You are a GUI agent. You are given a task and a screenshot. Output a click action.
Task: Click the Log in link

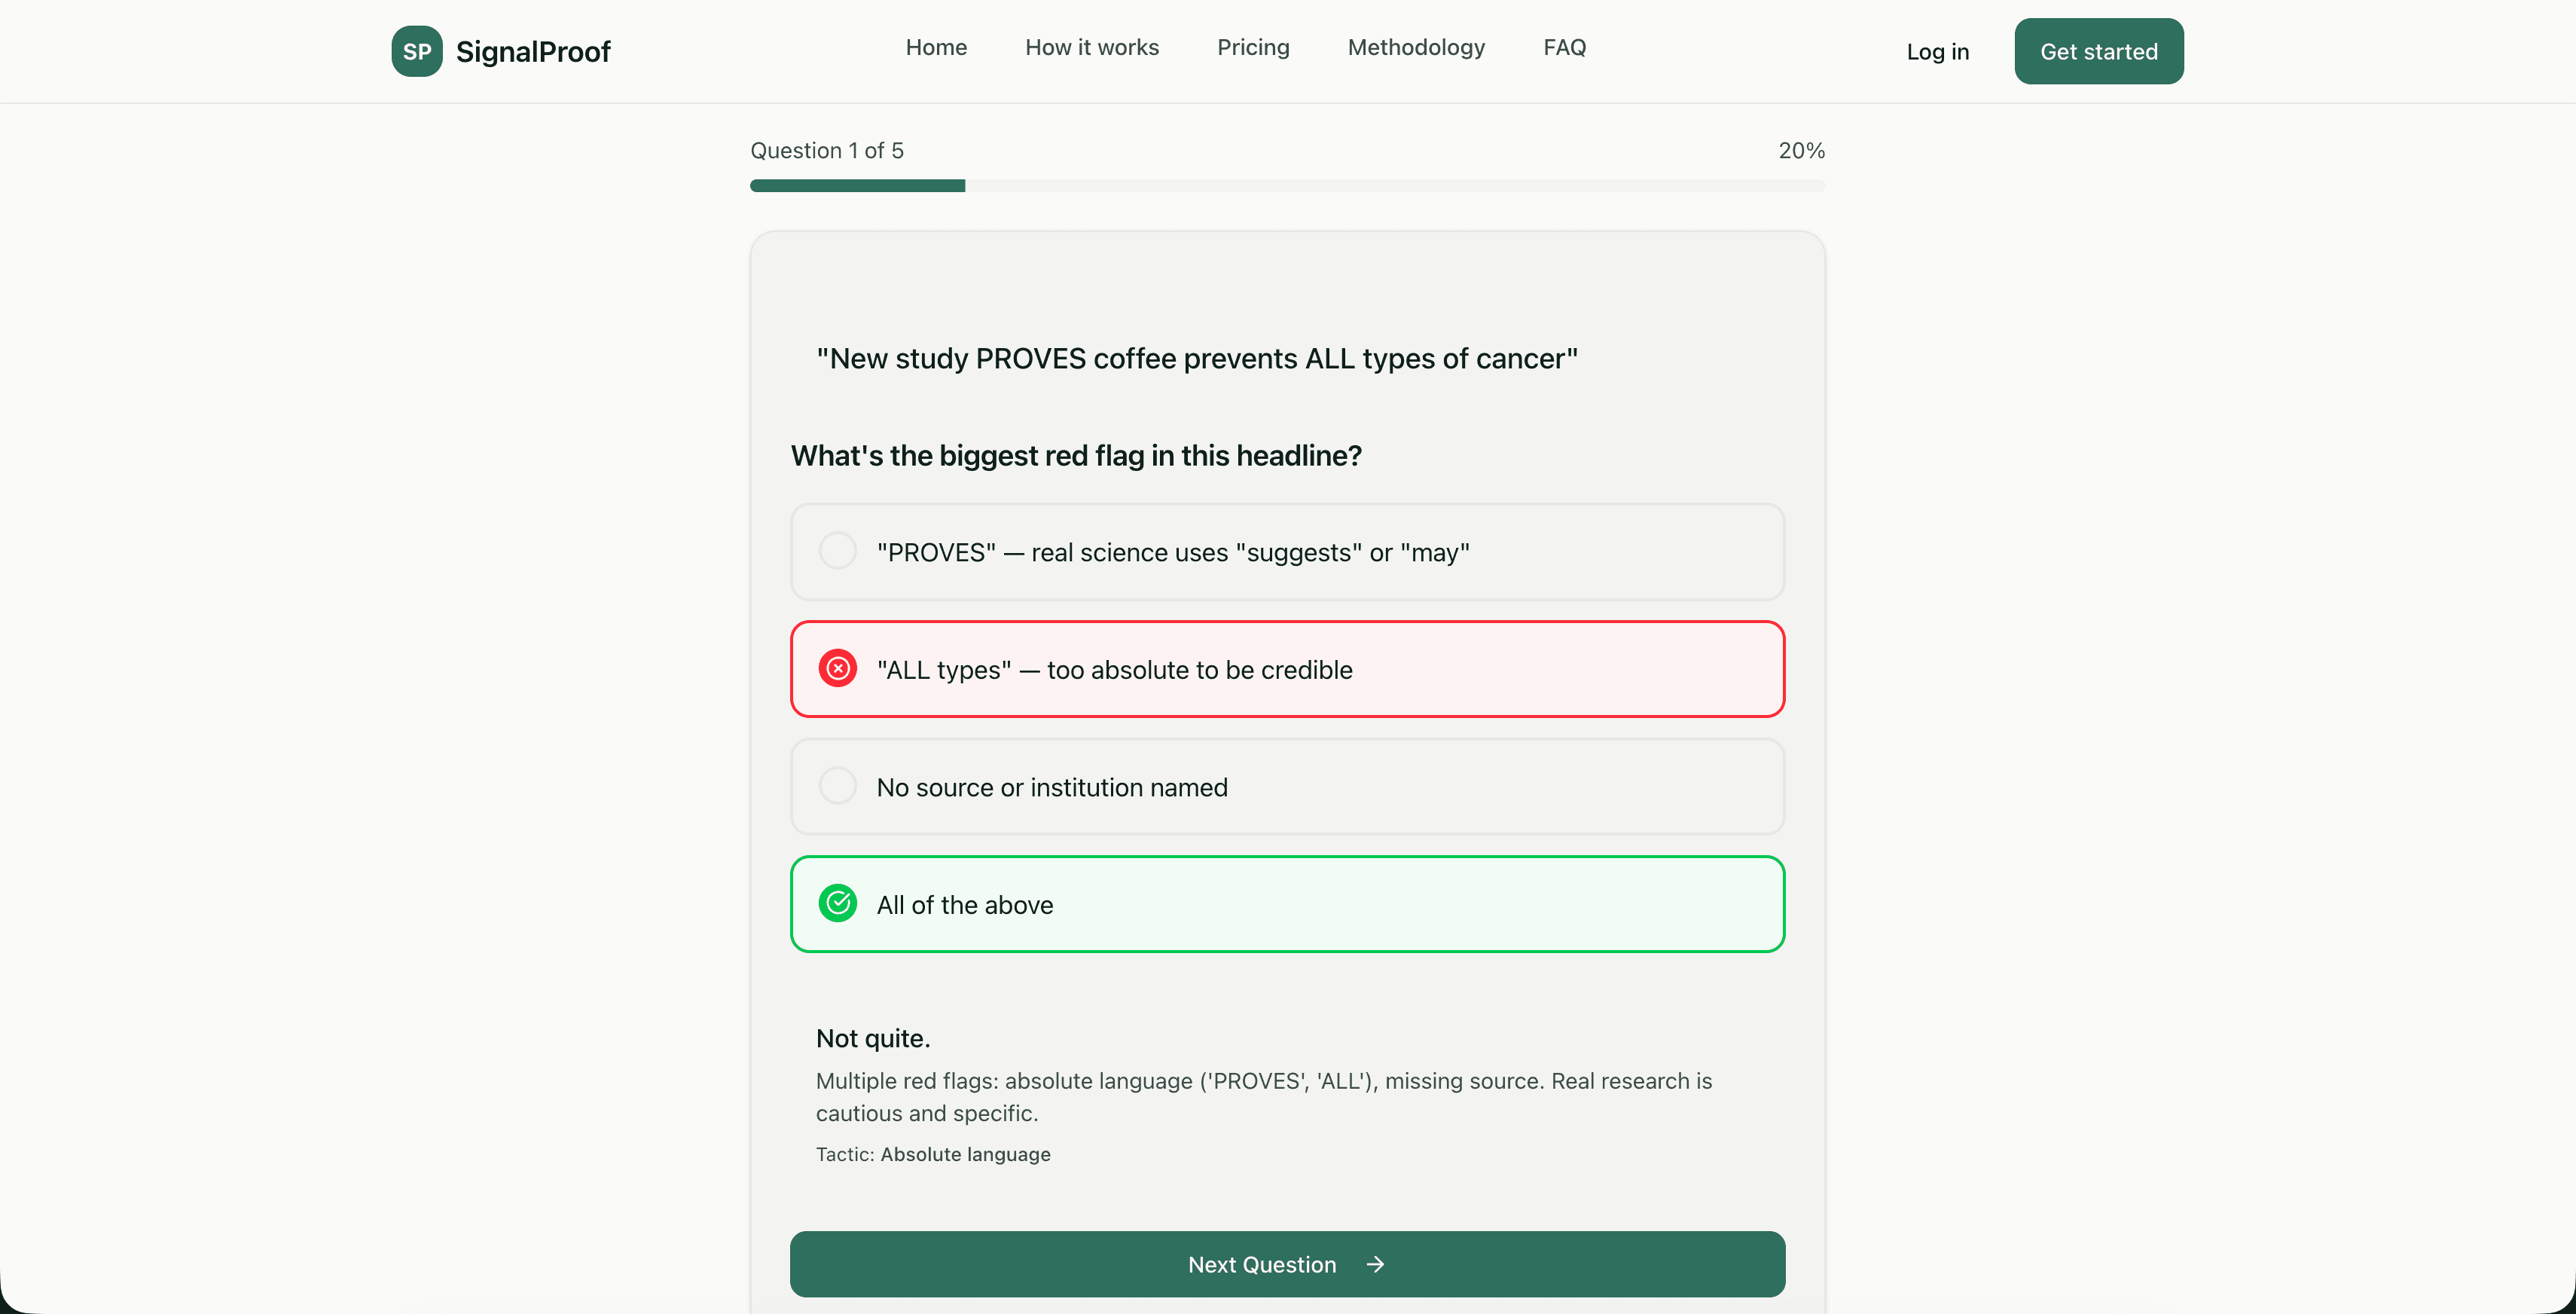[1937, 51]
